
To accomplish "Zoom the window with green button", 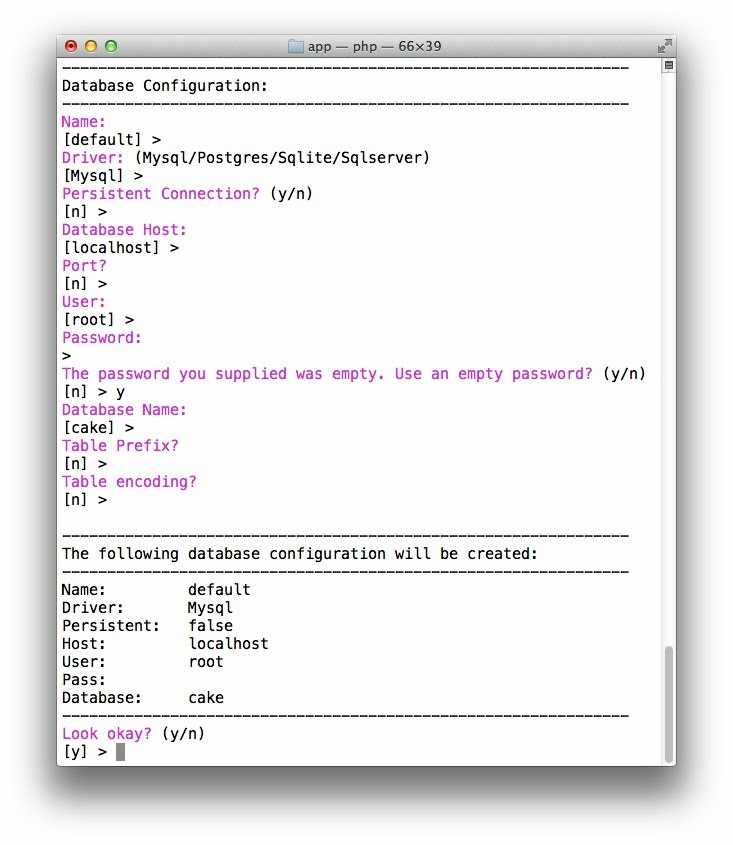I will click(111, 46).
